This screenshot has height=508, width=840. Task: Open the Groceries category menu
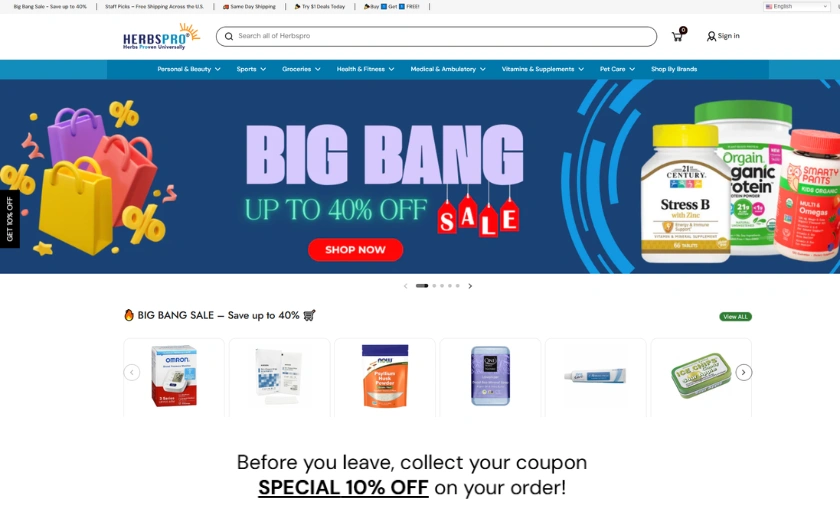pyautogui.click(x=301, y=69)
